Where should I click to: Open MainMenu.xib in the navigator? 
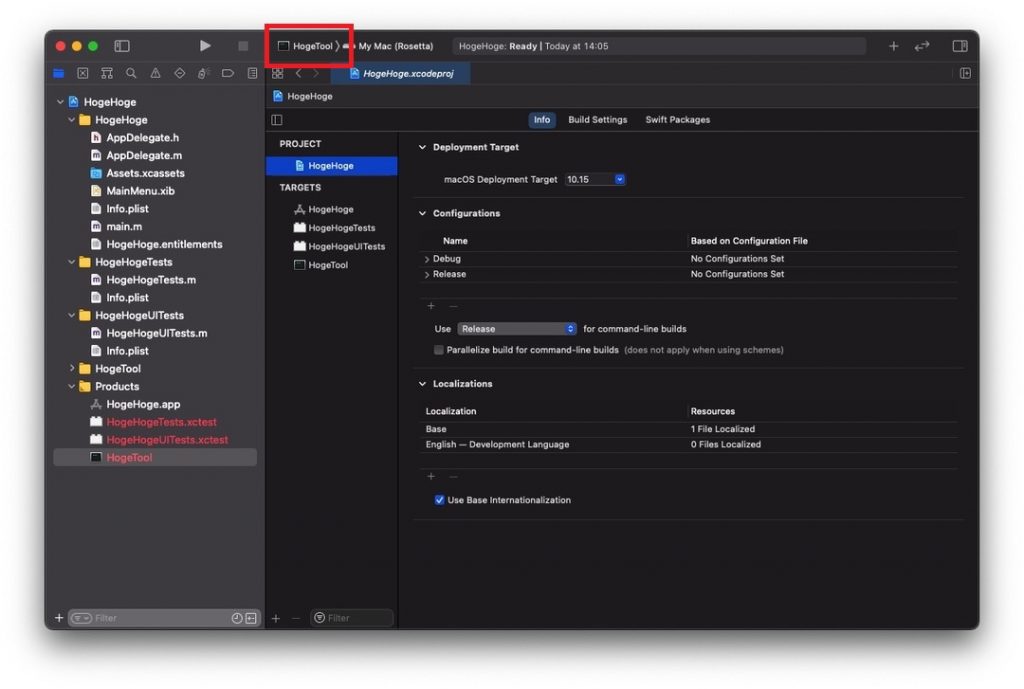pos(140,191)
